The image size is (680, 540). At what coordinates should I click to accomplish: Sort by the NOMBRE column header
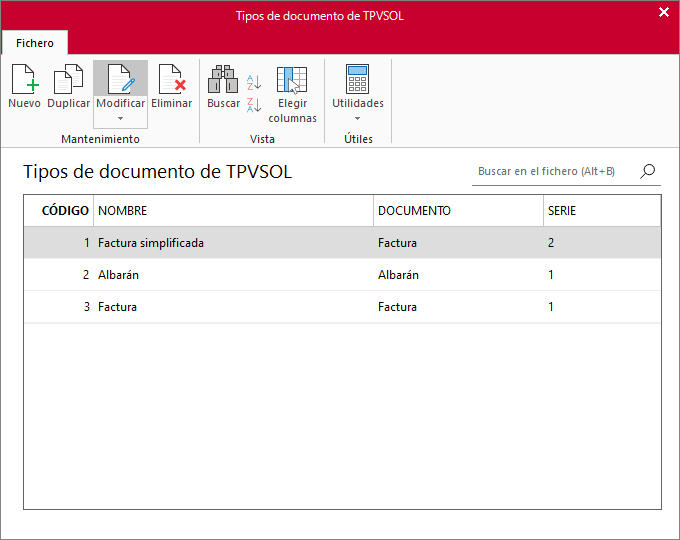(x=233, y=211)
